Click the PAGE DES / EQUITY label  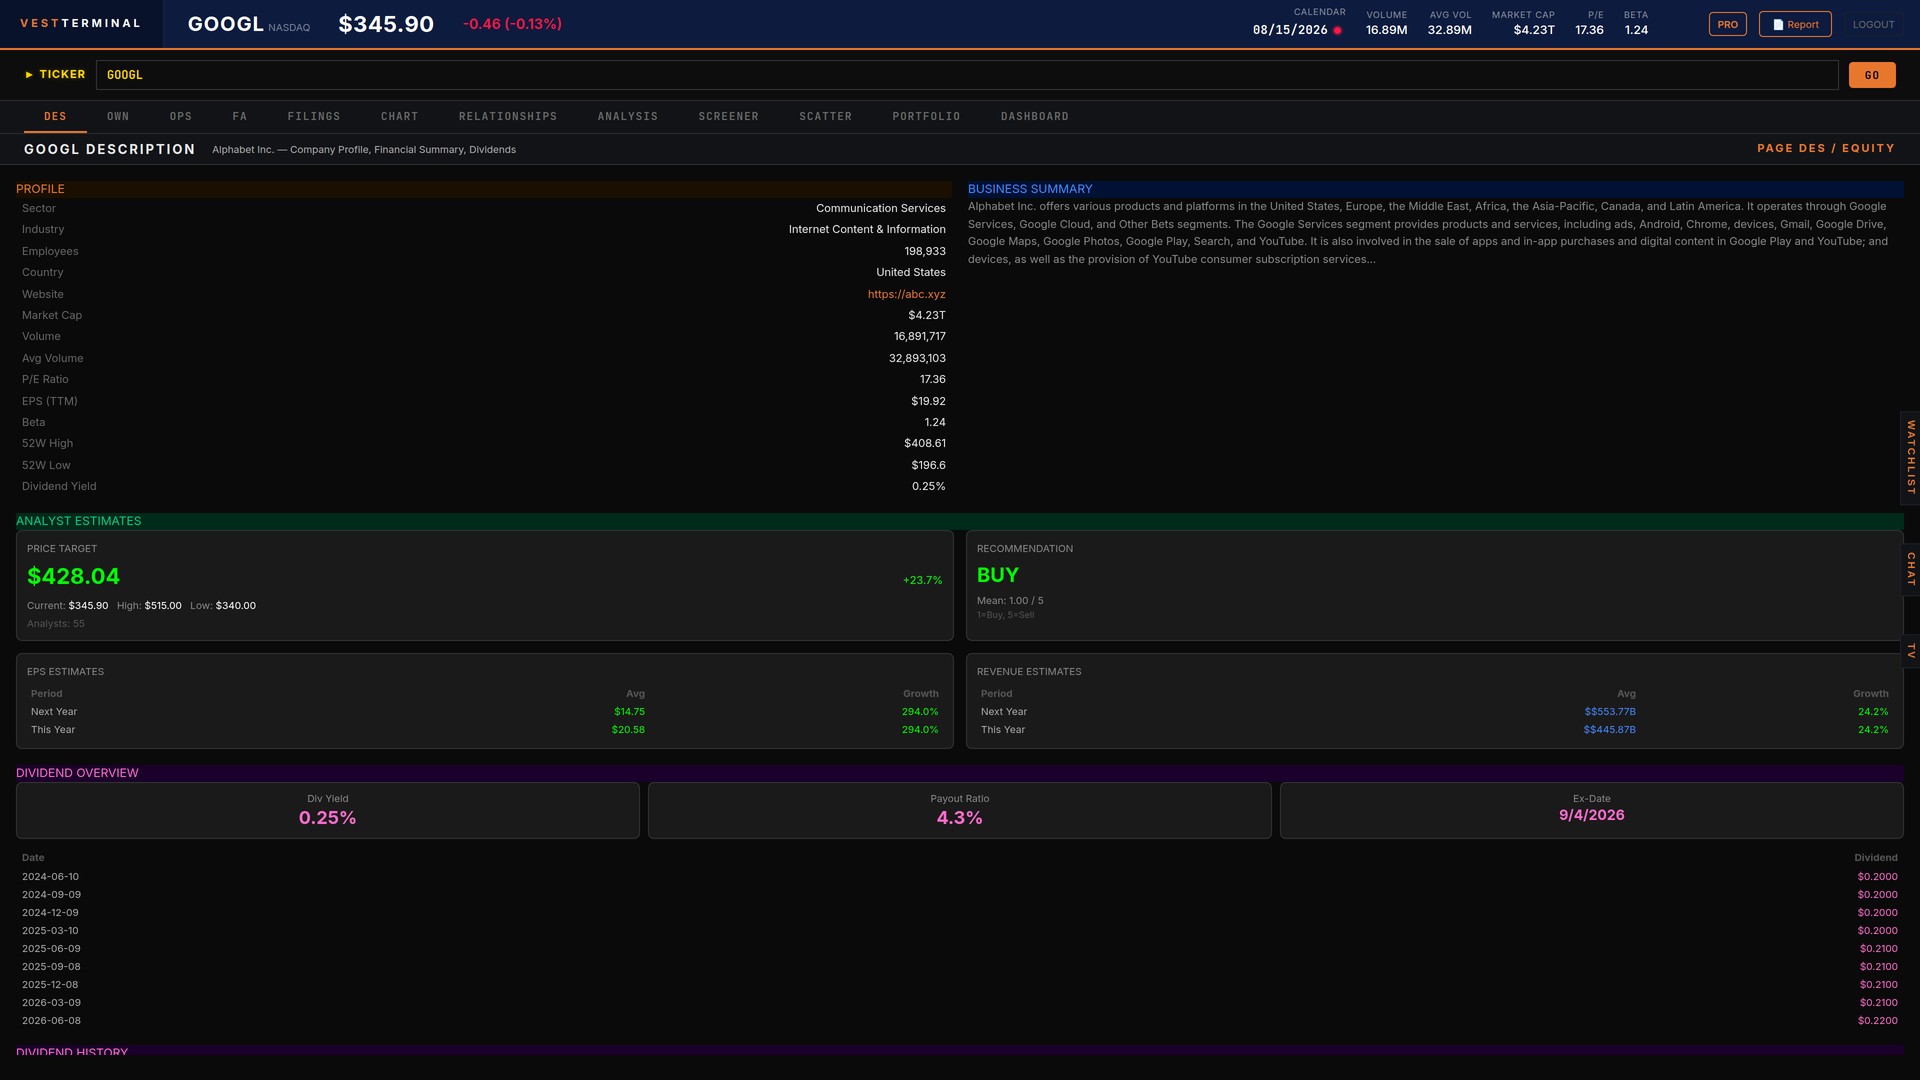[x=1826, y=148]
